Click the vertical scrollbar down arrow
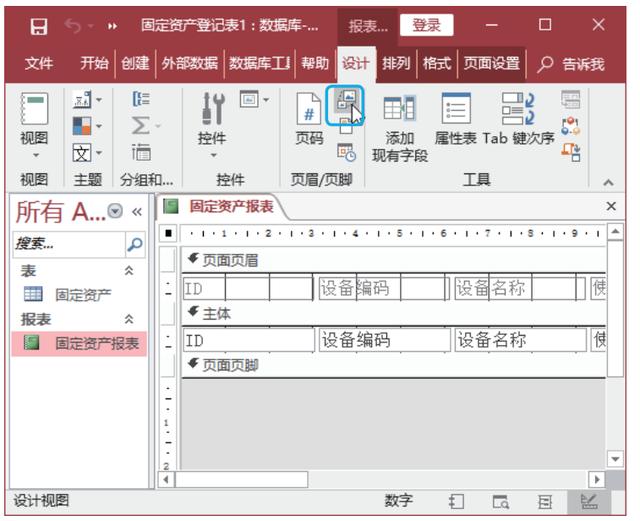 click(x=615, y=459)
